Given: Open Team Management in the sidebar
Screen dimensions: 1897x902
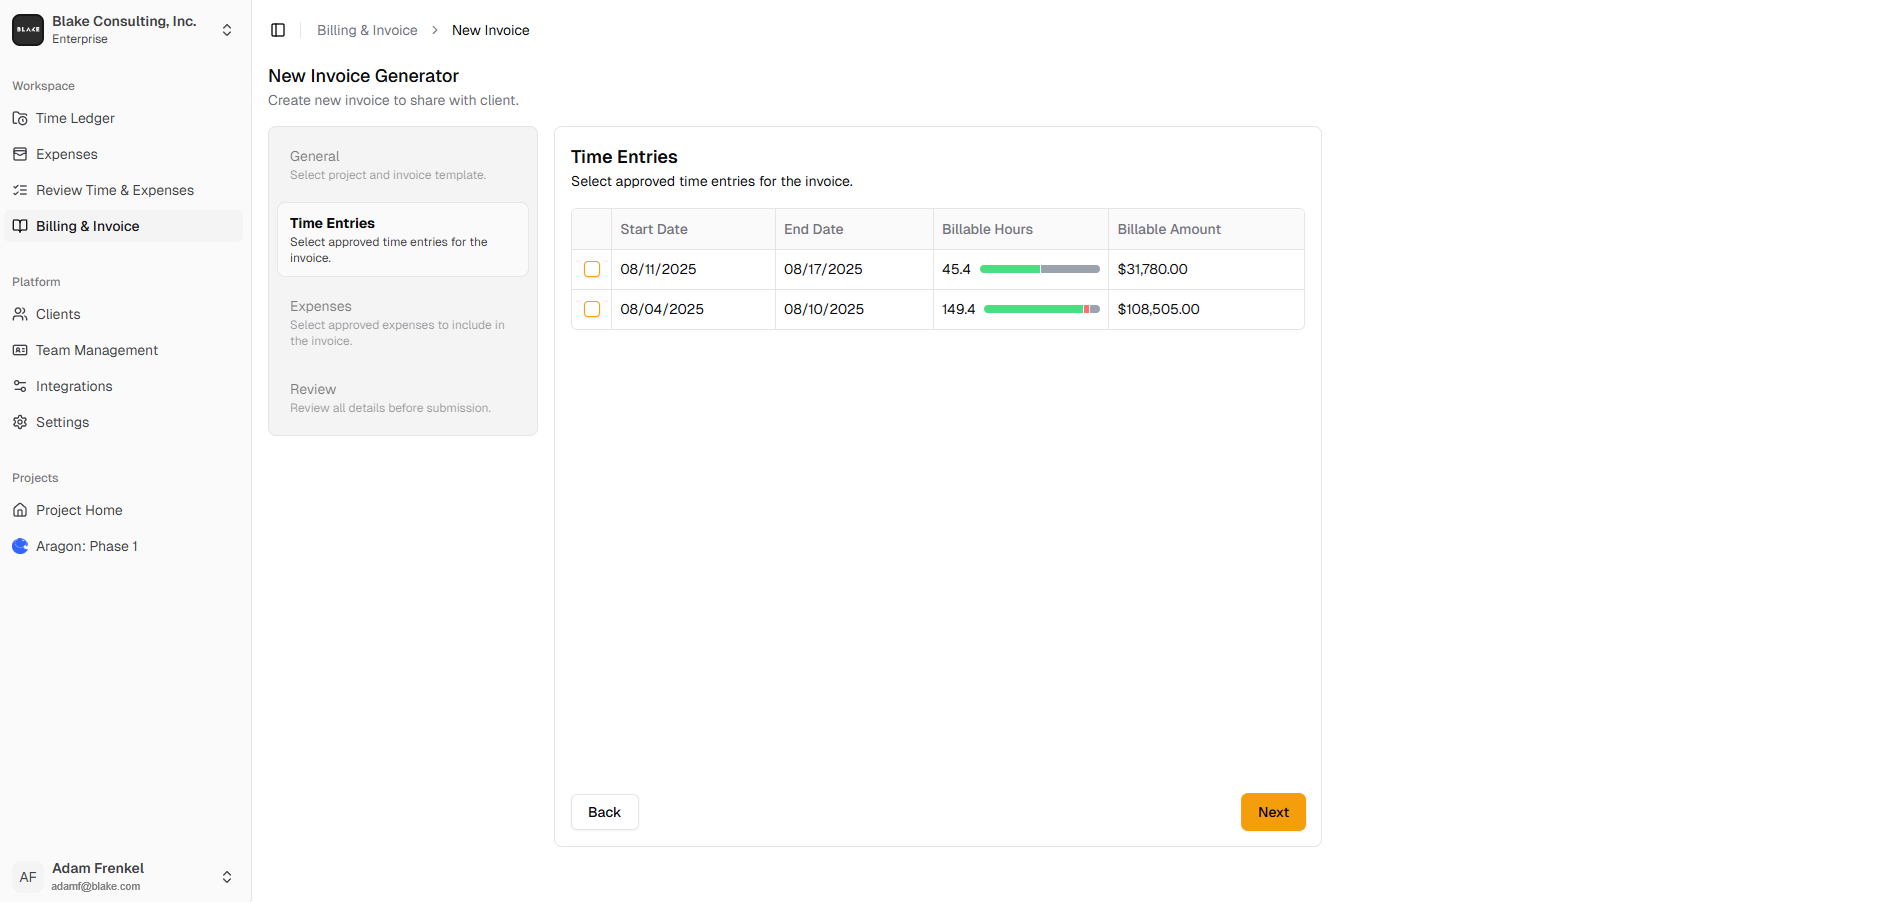Looking at the screenshot, I should click(124, 350).
